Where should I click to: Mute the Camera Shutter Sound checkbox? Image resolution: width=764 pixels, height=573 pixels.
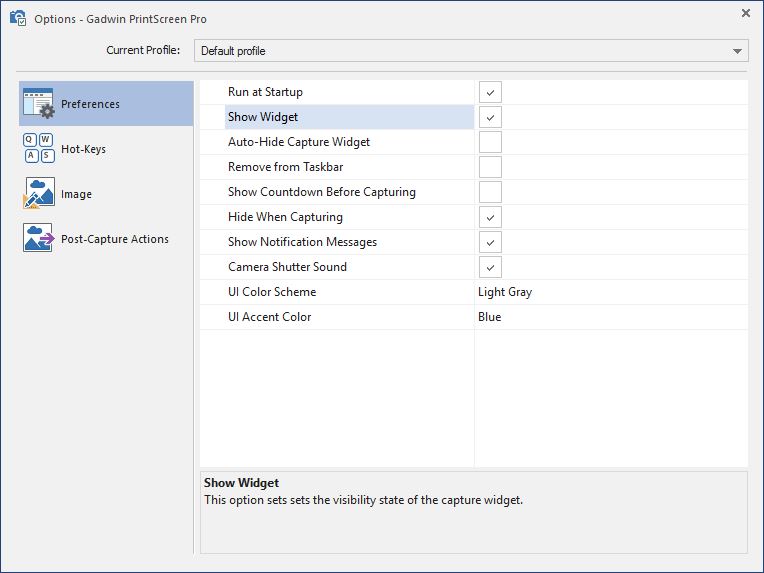490,267
